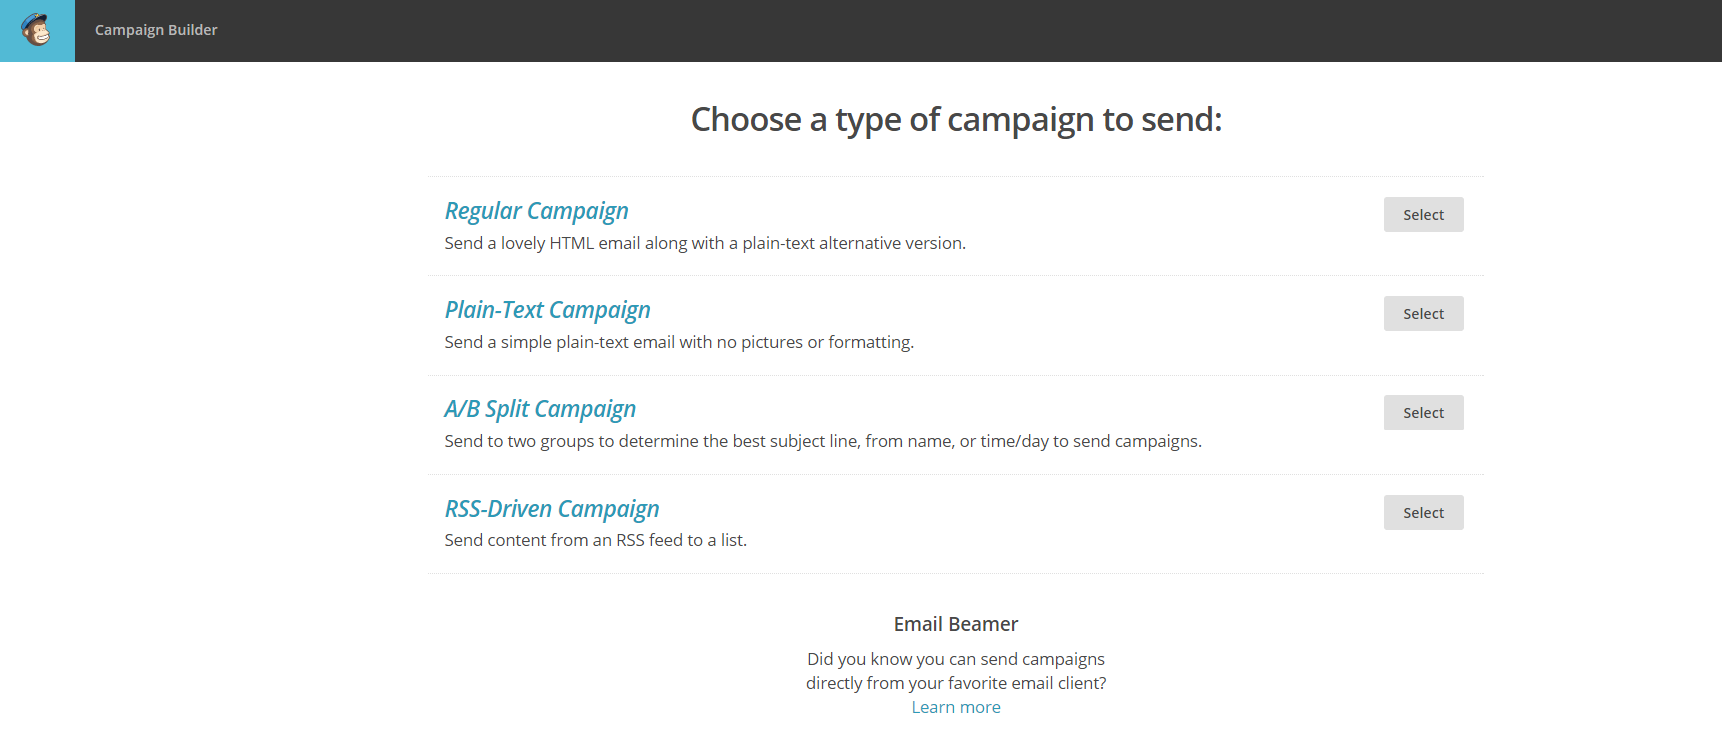1722x747 pixels.
Task: Click the 'directly from your favorite email client' line
Action: (956, 683)
